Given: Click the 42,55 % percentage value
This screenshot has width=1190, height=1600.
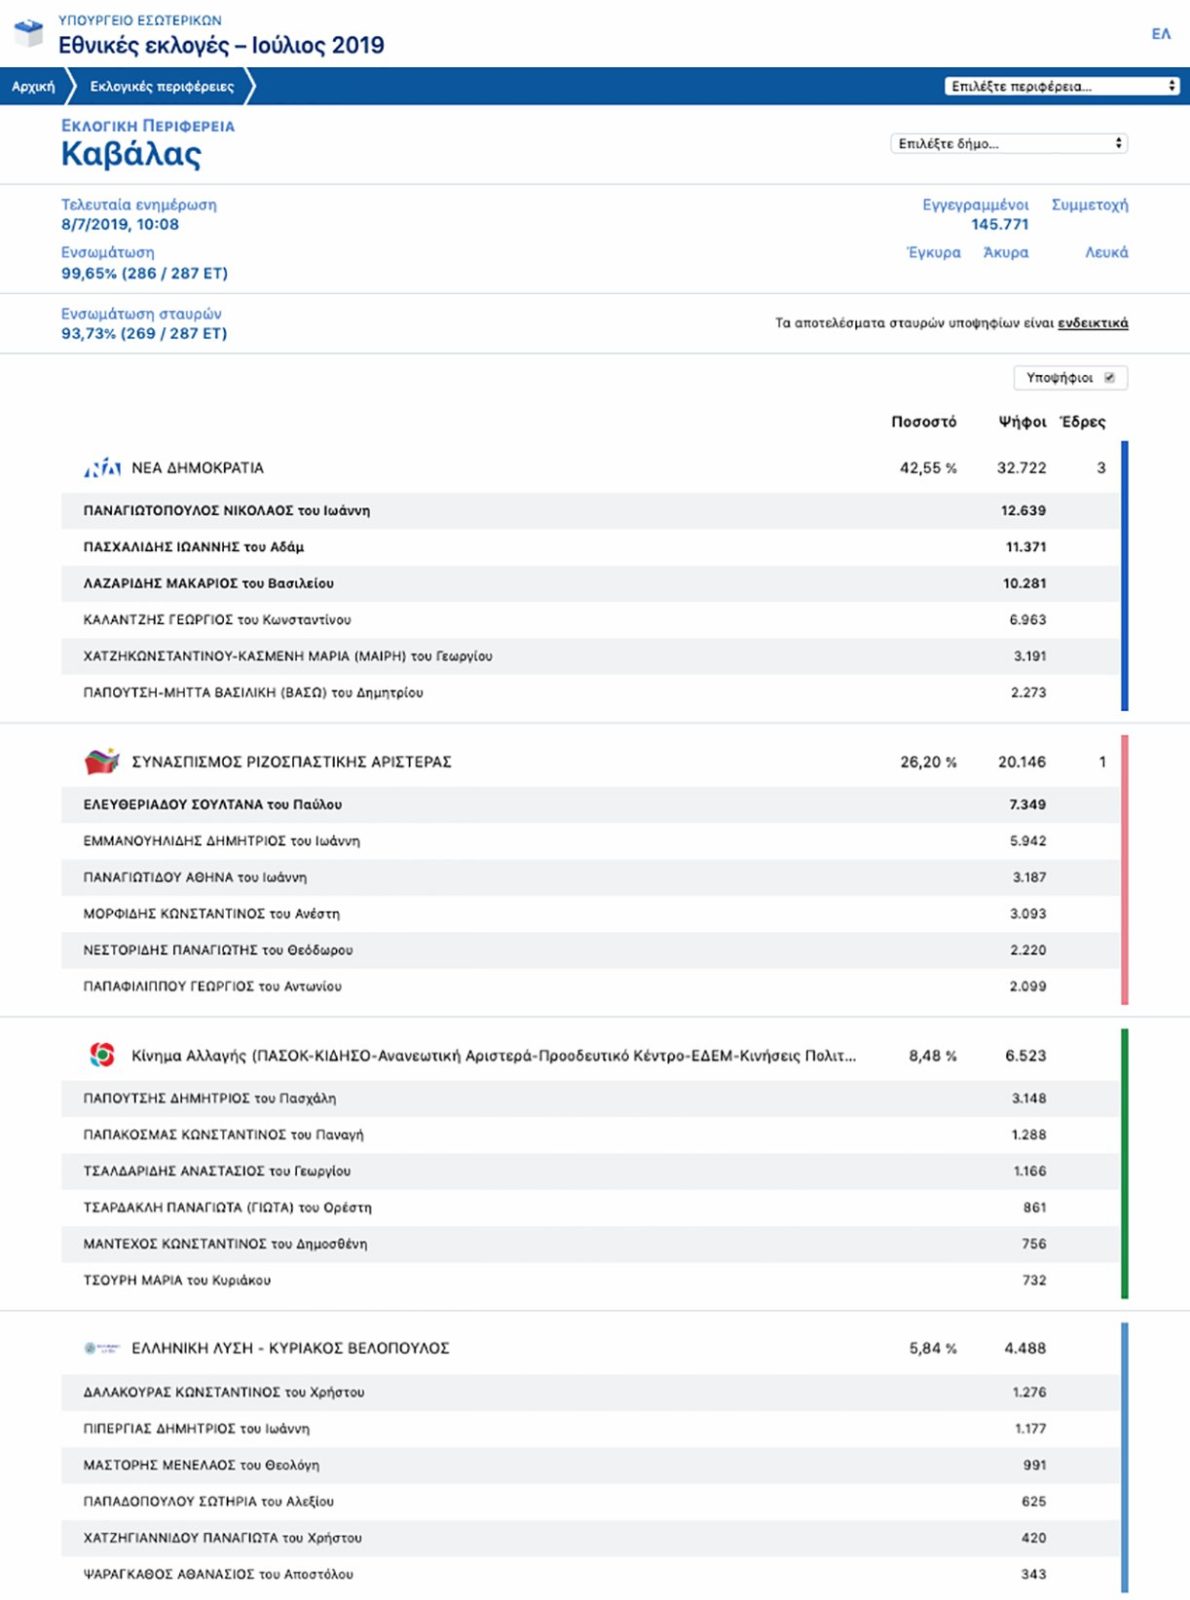Looking at the screenshot, I should pyautogui.click(x=928, y=468).
